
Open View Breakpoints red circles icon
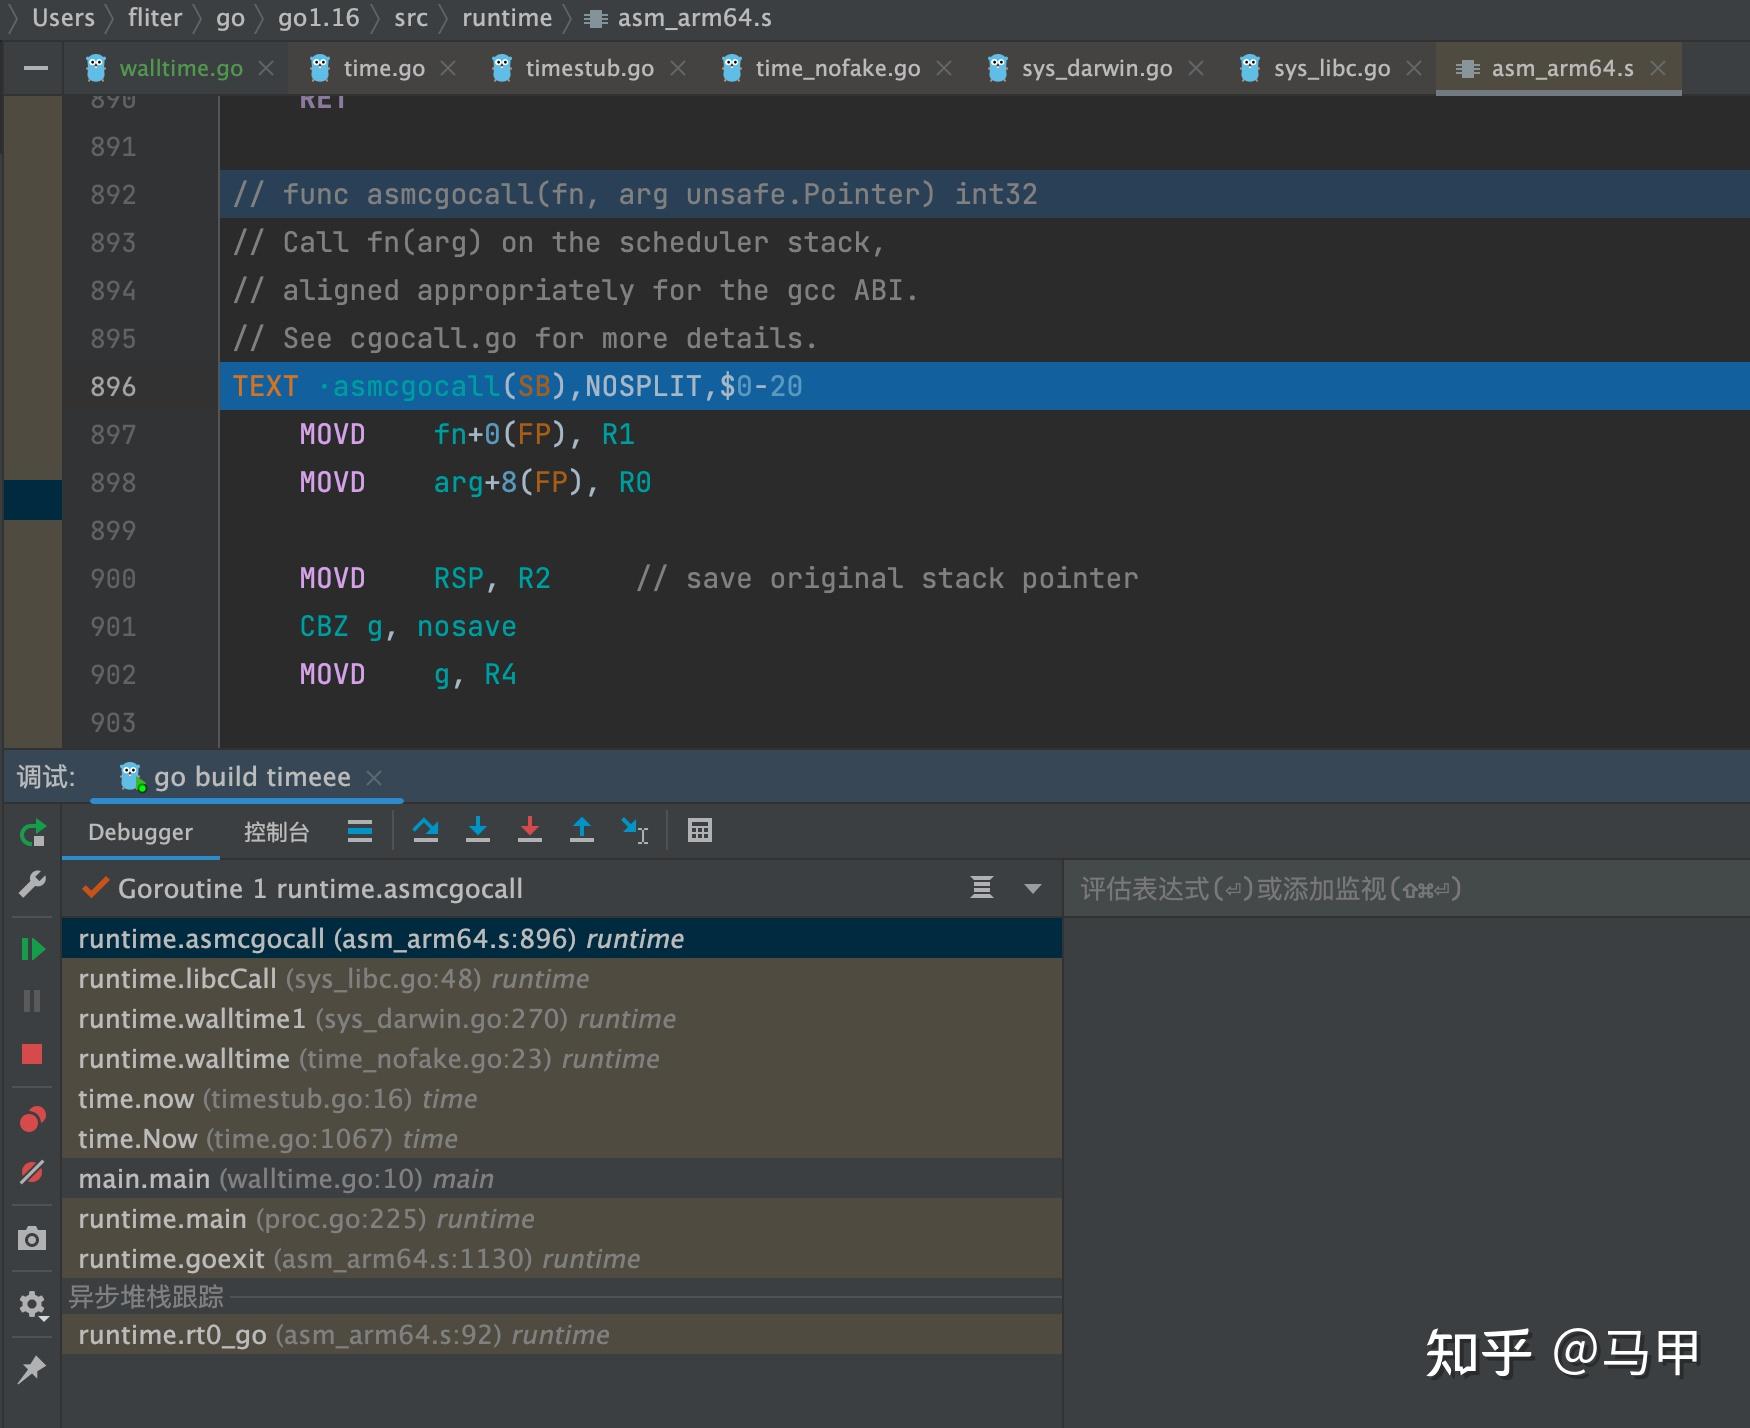(x=32, y=1119)
